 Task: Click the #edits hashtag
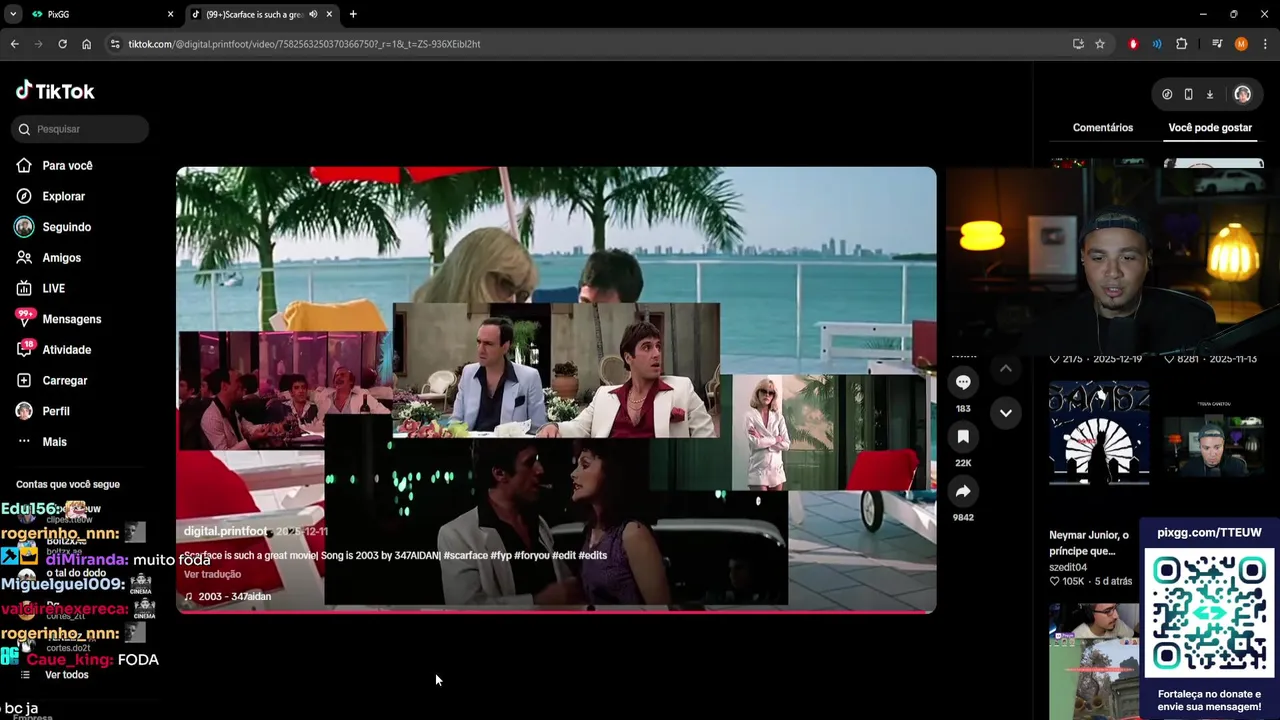(x=592, y=555)
